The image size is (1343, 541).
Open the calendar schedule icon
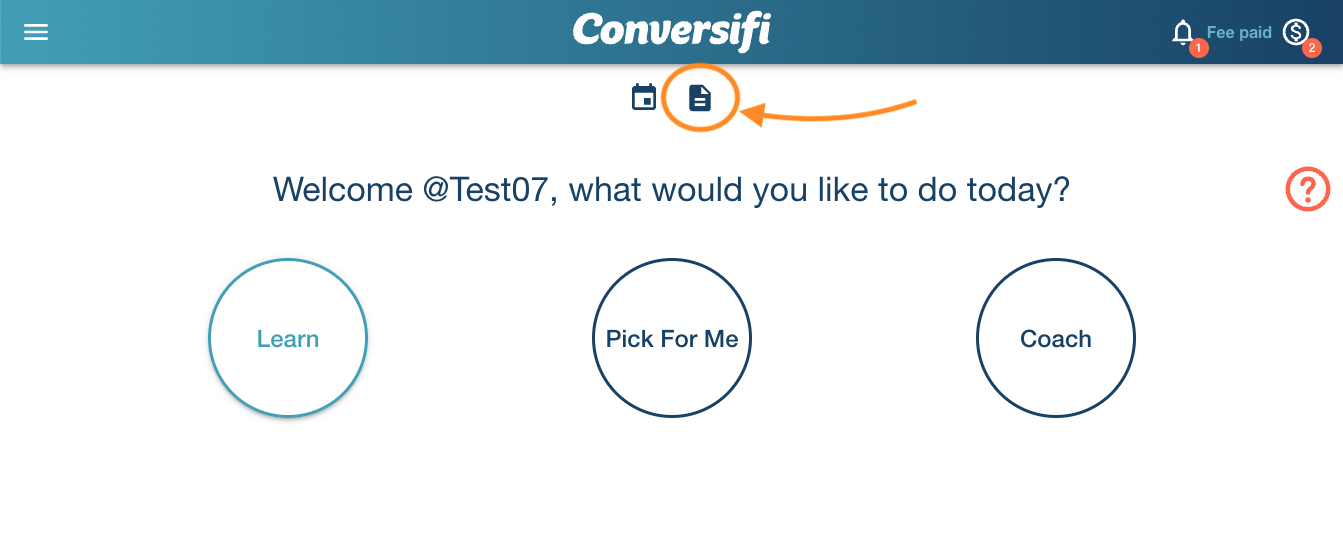tap(644, 97)
